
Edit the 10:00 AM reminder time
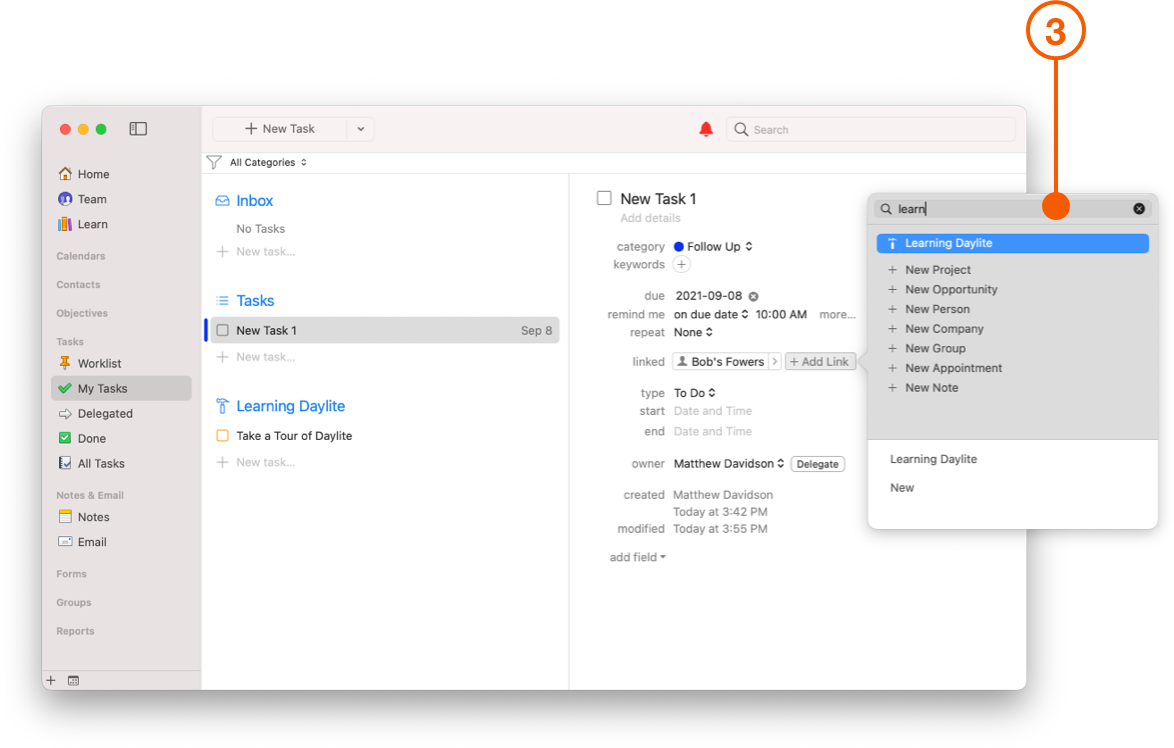[x=781, y=314]
